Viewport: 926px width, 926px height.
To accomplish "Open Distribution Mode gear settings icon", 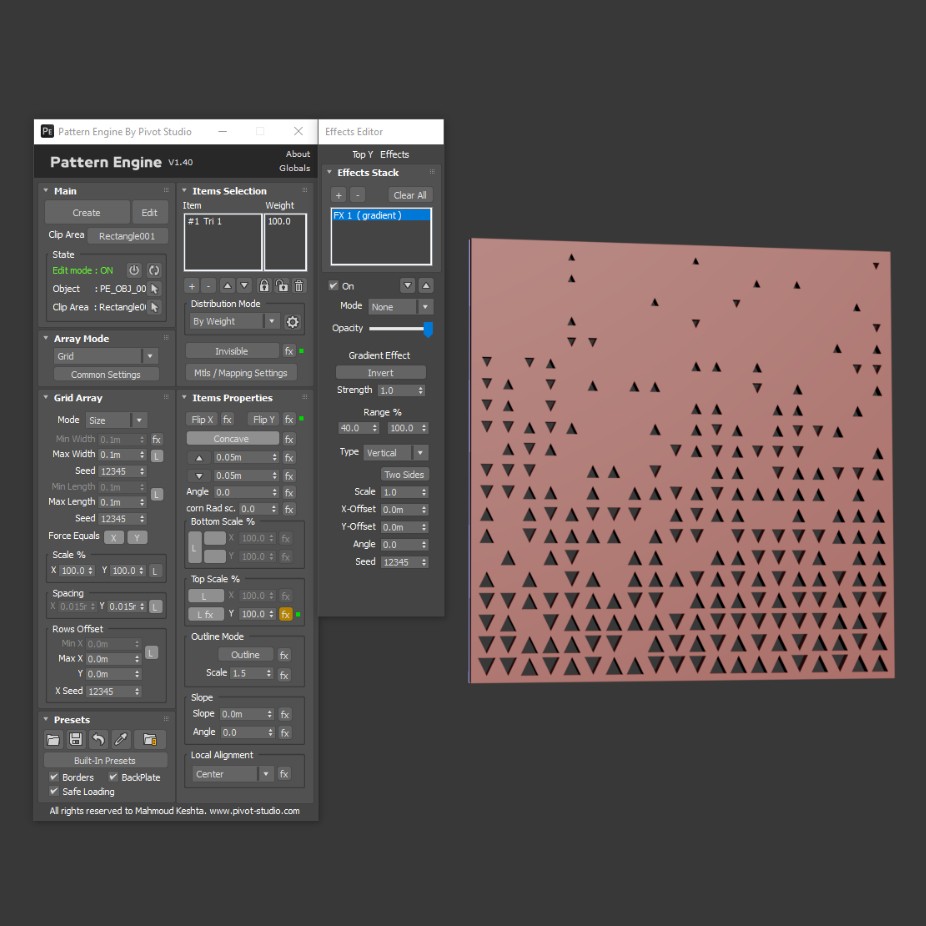I will click(x=292, y=322).
